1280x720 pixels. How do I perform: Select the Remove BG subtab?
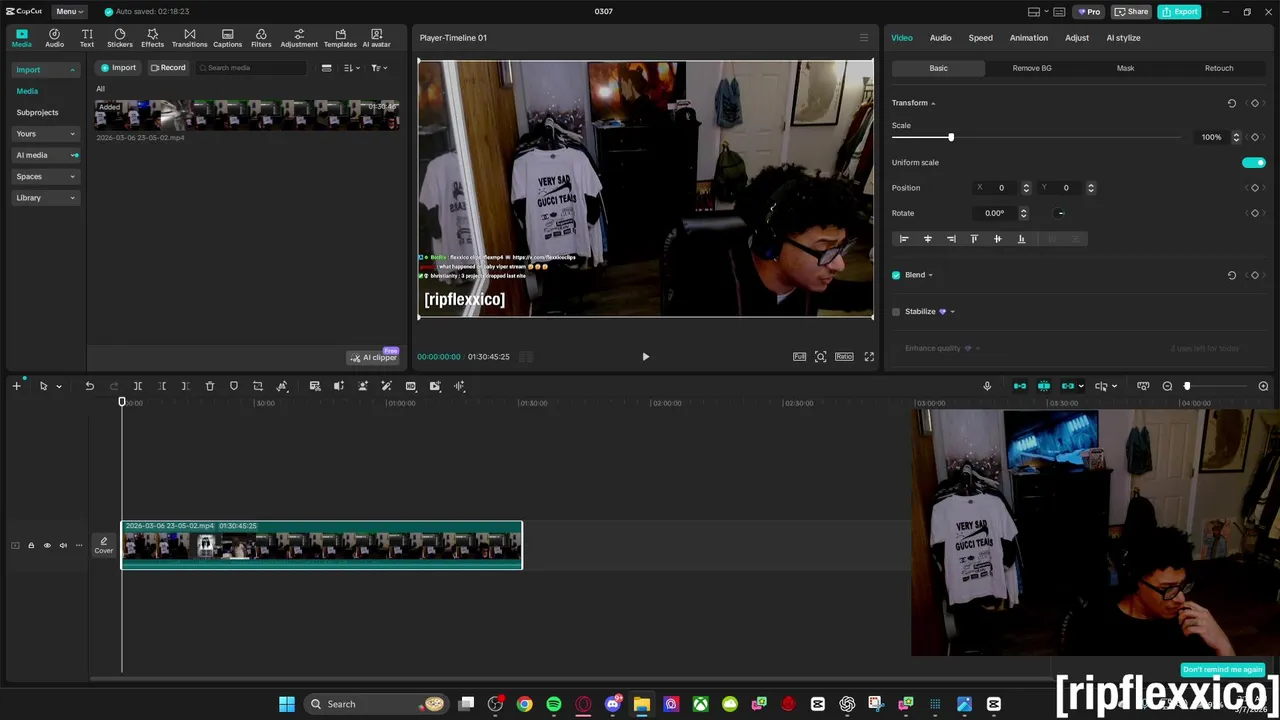[1032, 68]
